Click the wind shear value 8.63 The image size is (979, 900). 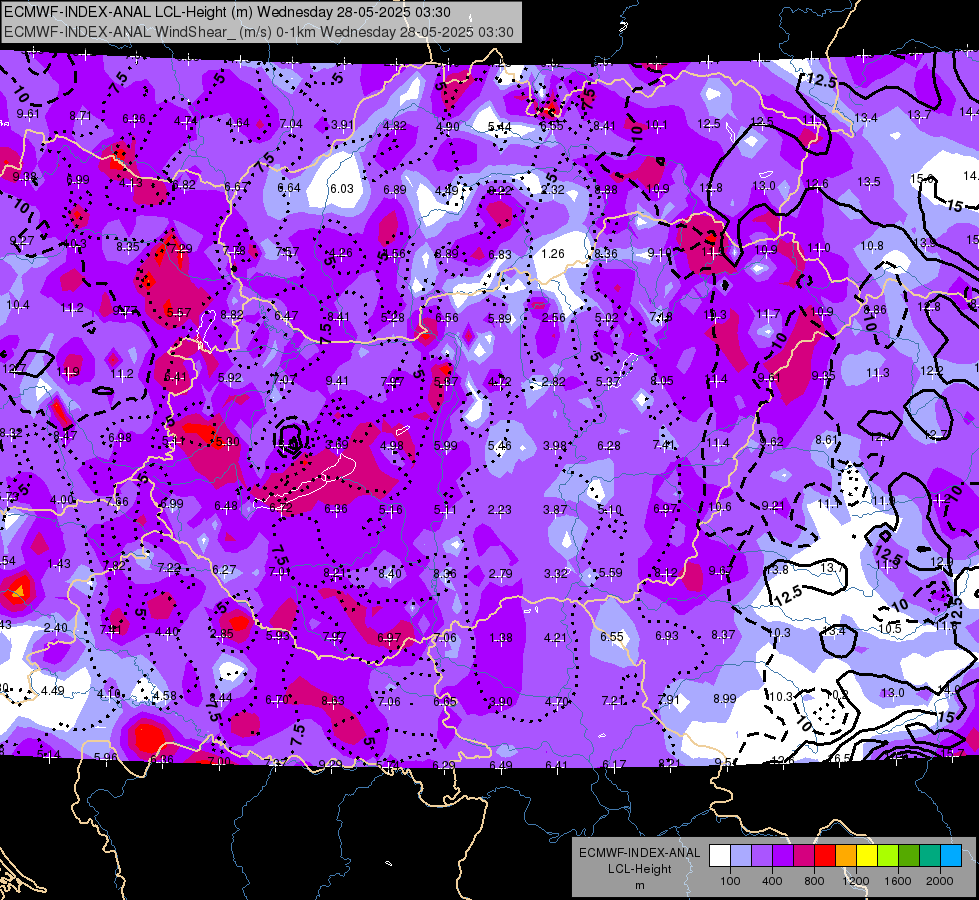point(333,701)
